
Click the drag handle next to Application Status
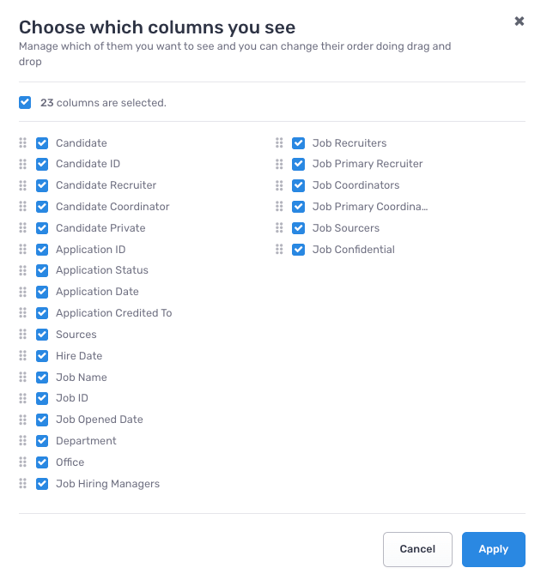click(x=23, y=270)
